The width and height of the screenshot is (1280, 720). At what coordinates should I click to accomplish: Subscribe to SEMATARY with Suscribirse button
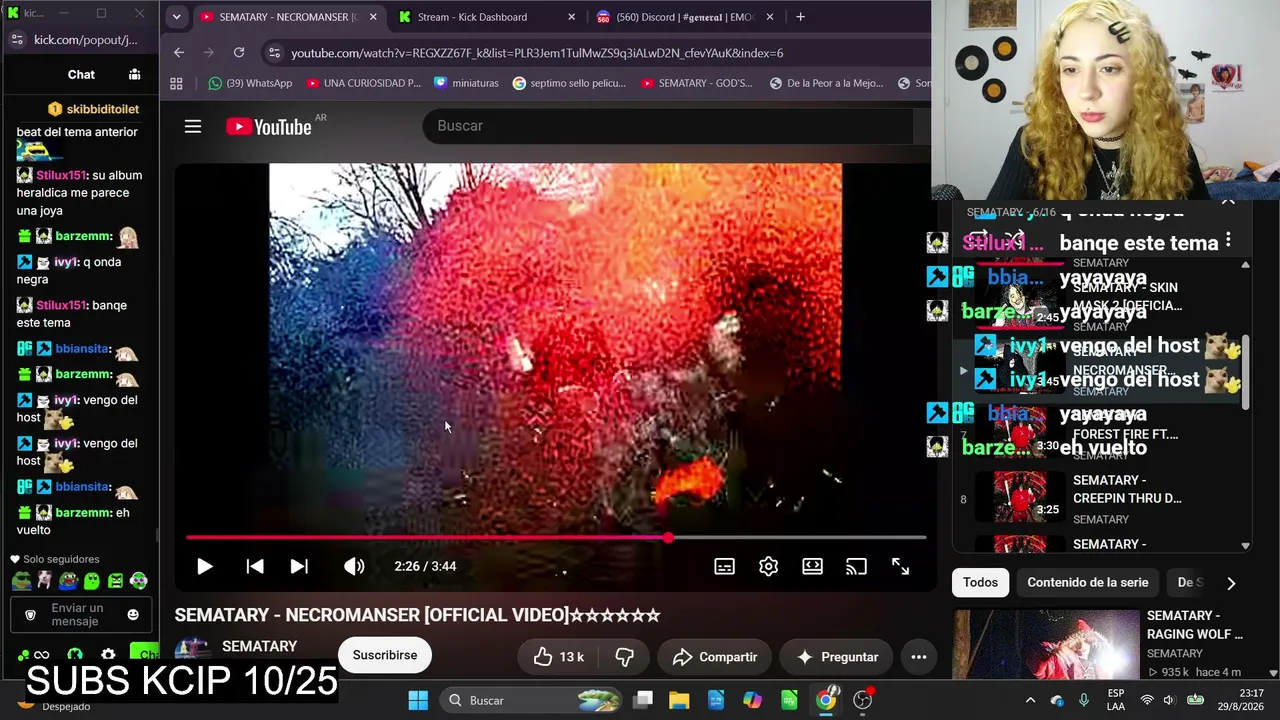[x=385, y=655]
